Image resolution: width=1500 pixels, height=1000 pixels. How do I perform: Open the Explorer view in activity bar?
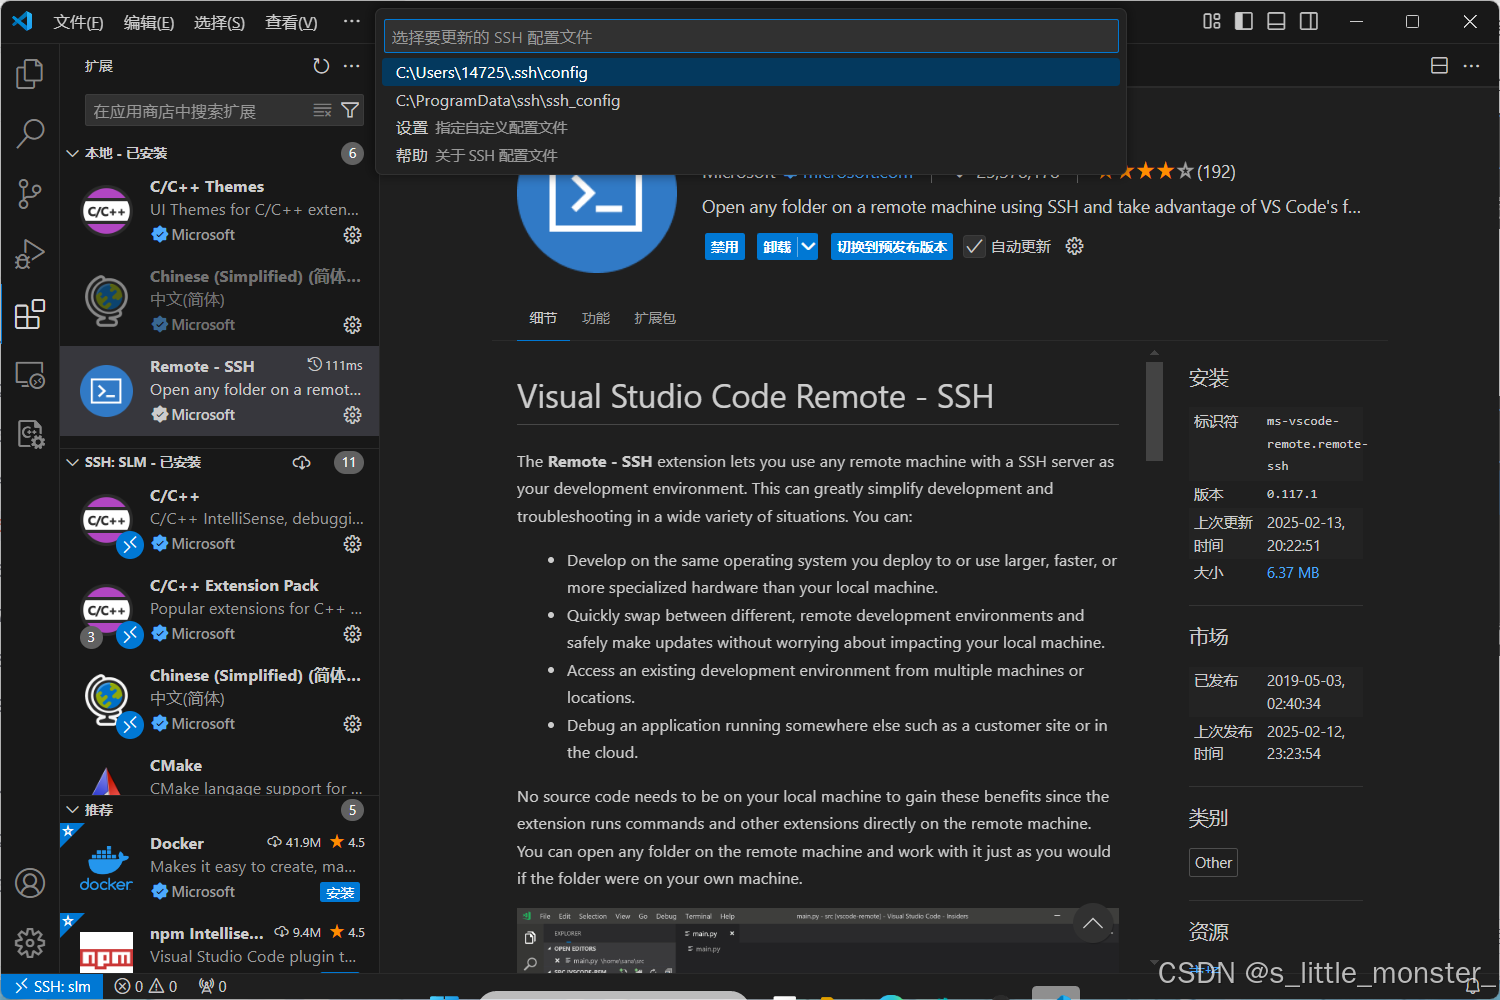point(30,73)
